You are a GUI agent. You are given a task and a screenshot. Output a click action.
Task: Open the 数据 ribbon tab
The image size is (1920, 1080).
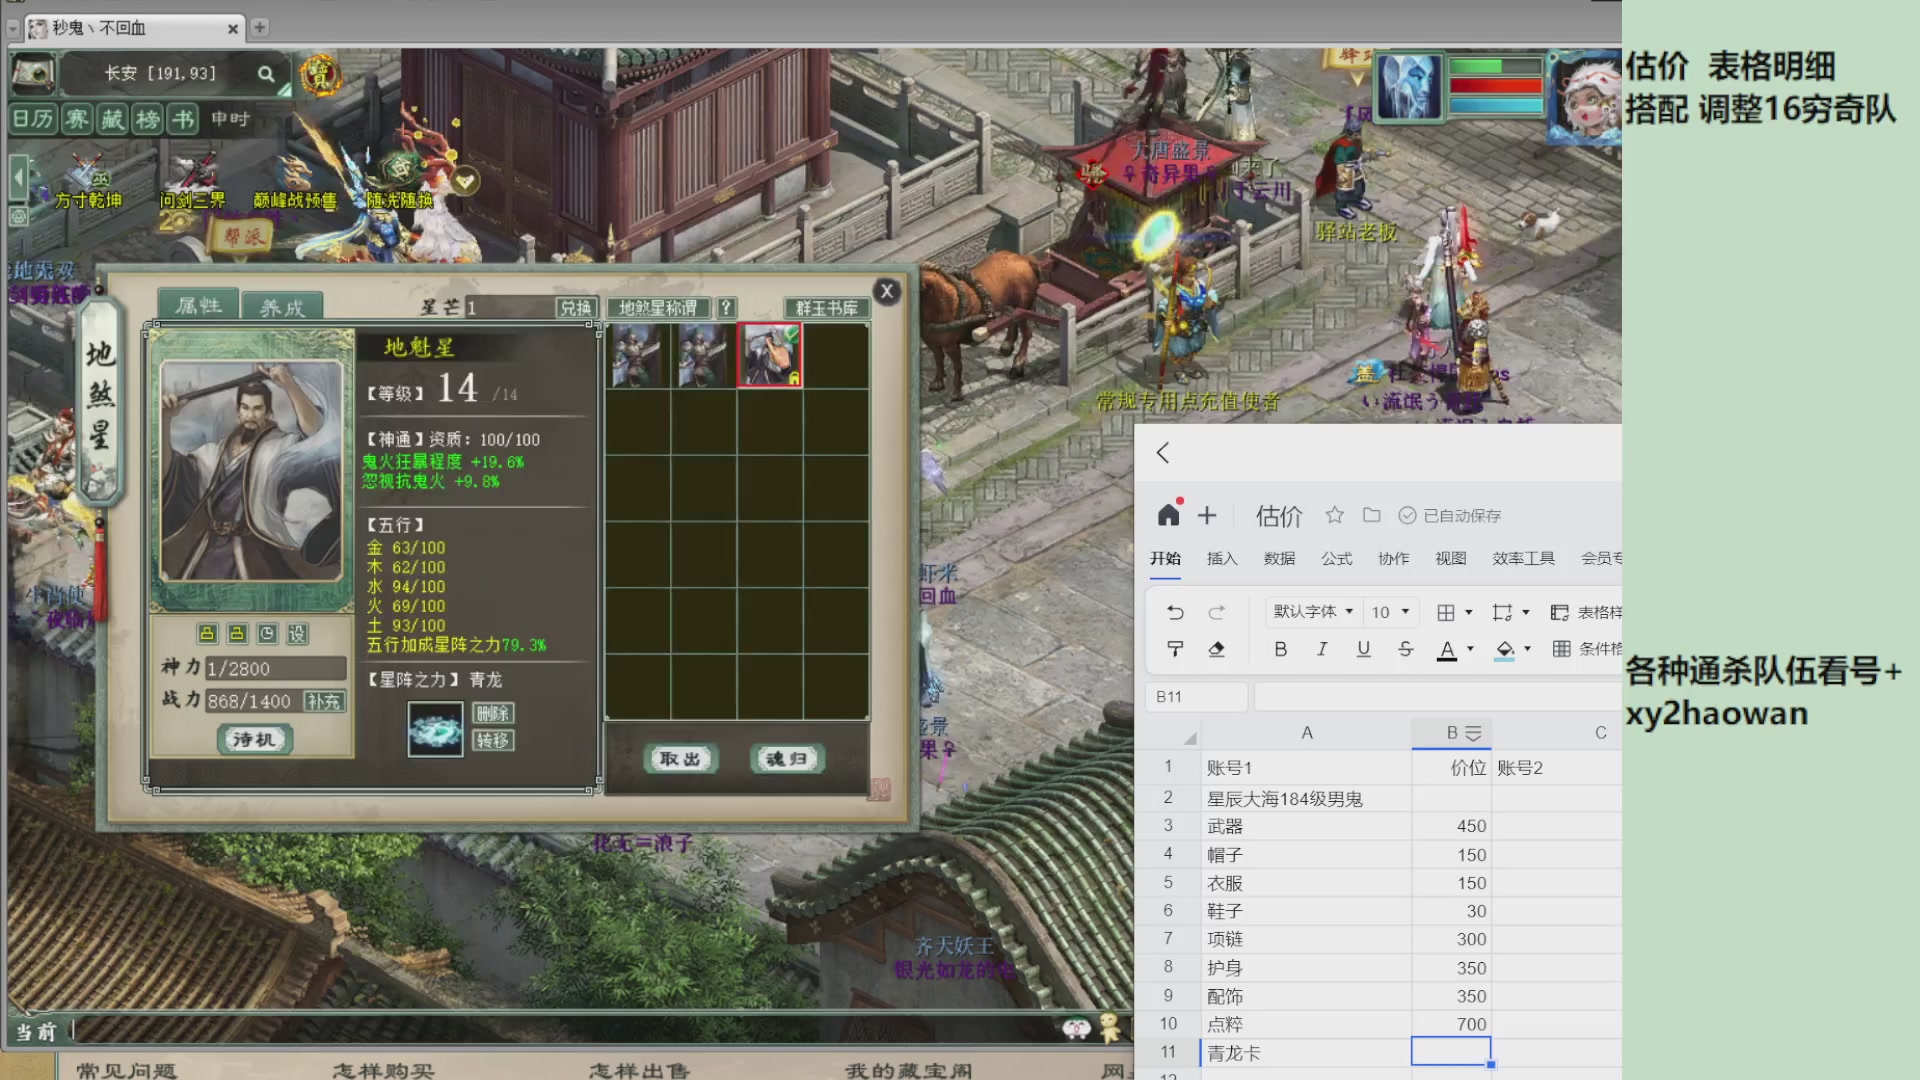(1279, 558)
